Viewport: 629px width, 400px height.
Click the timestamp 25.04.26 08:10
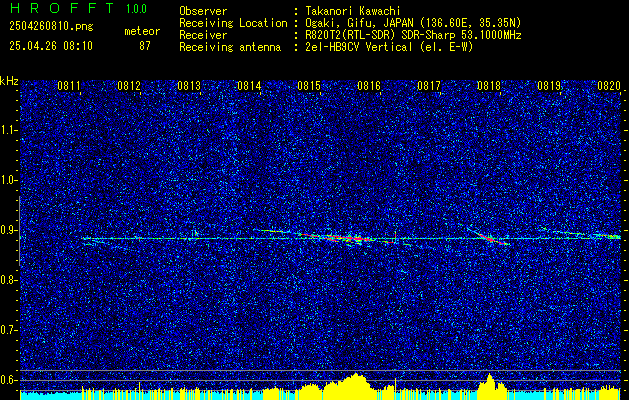51,46
